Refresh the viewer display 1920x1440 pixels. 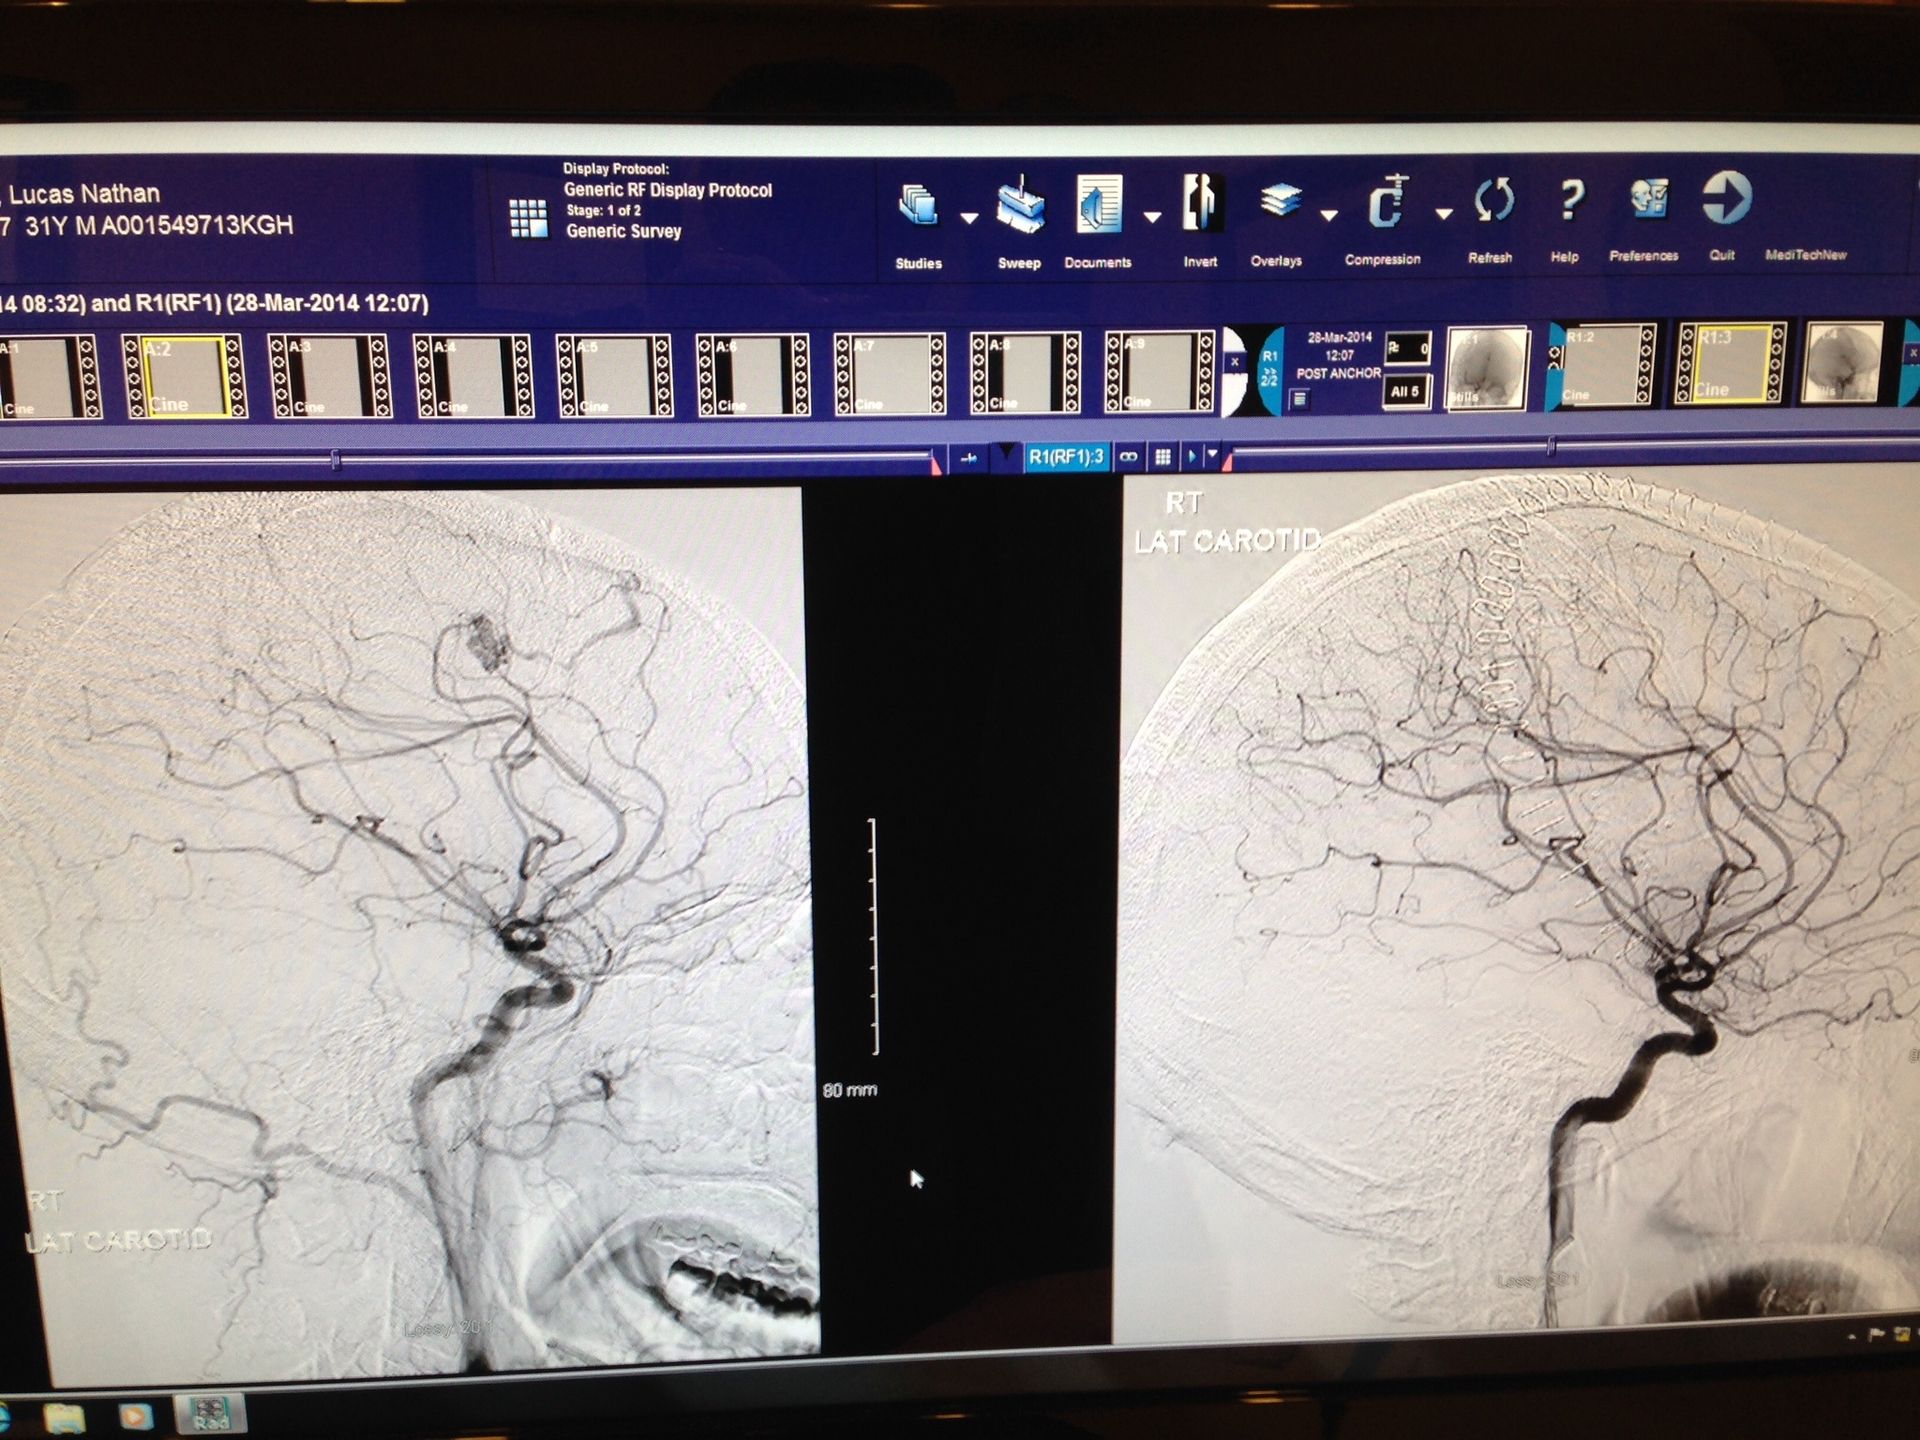coord(1493,200)
